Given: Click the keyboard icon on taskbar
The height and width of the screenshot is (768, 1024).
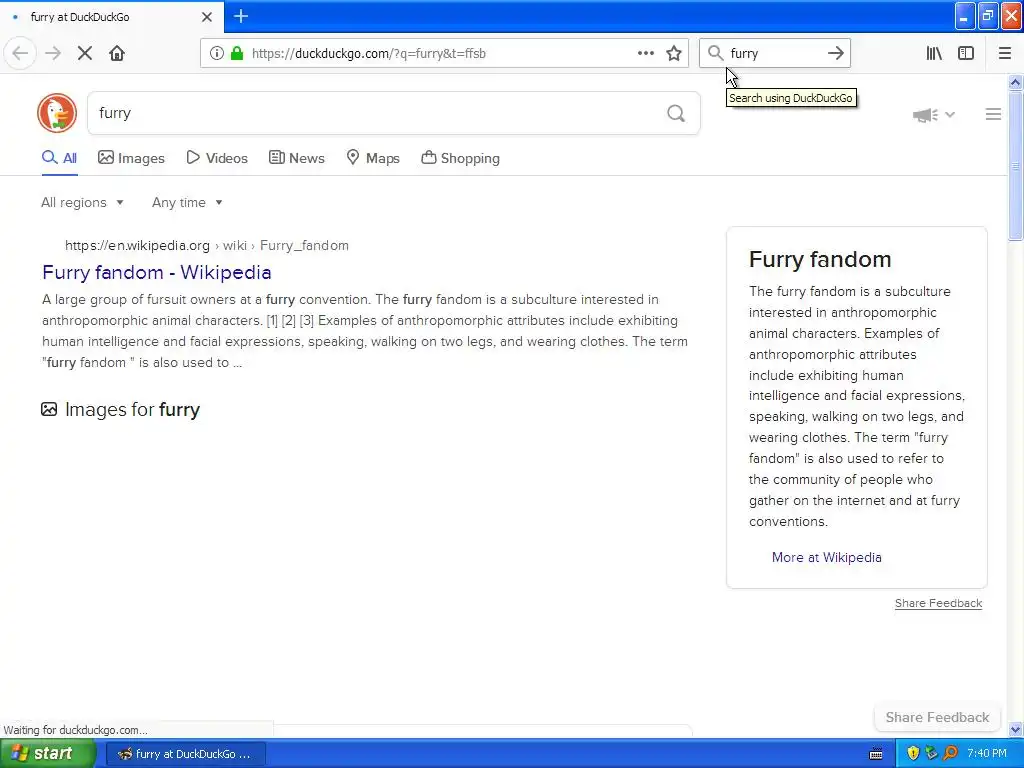Looking at the screenshot, I should pyautogui.click(x=876, y=754).
